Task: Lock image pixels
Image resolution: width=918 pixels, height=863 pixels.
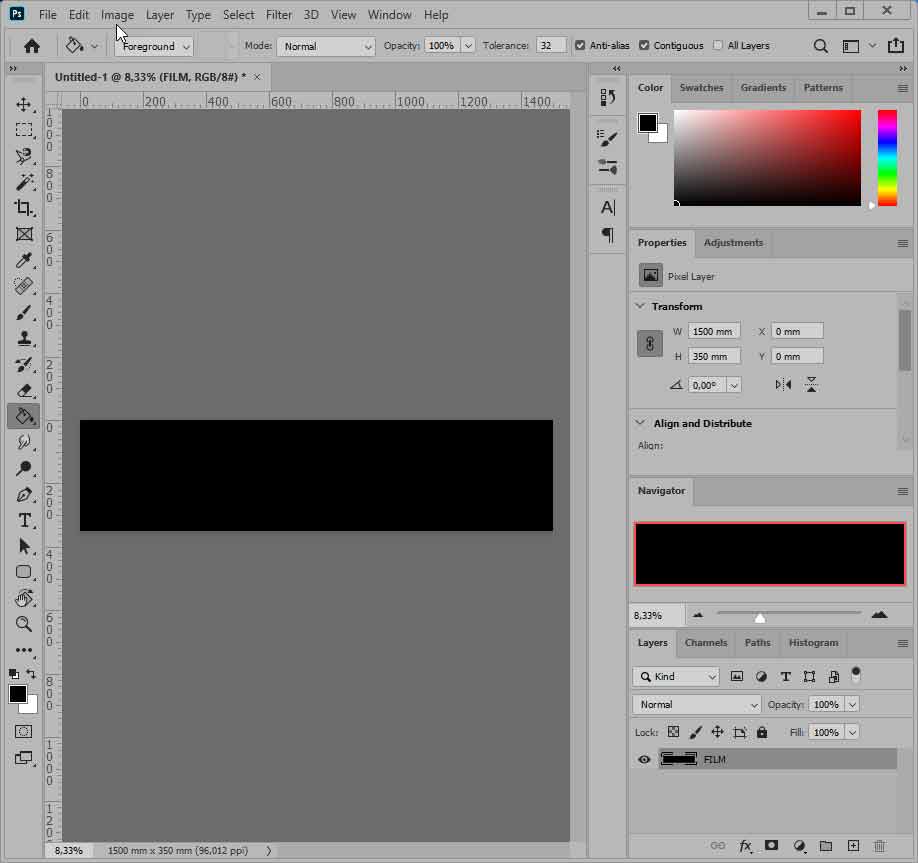Action: 696,732
